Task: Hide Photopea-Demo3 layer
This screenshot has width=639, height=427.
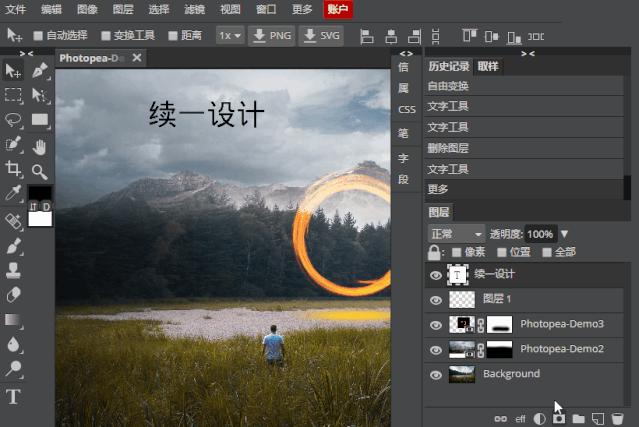Action: tap(436, 325)
